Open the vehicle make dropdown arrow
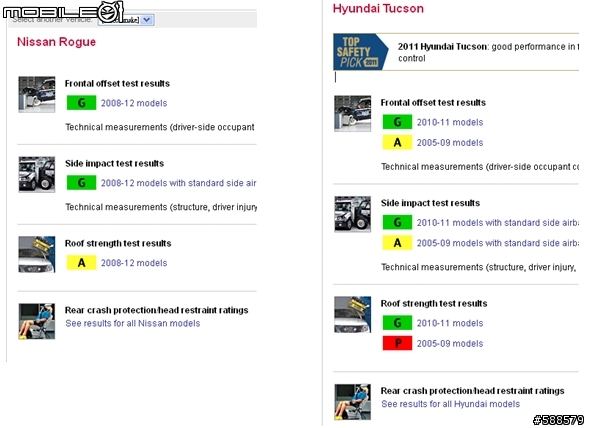The width and height of the screenshot is (590, 428). 147,20
